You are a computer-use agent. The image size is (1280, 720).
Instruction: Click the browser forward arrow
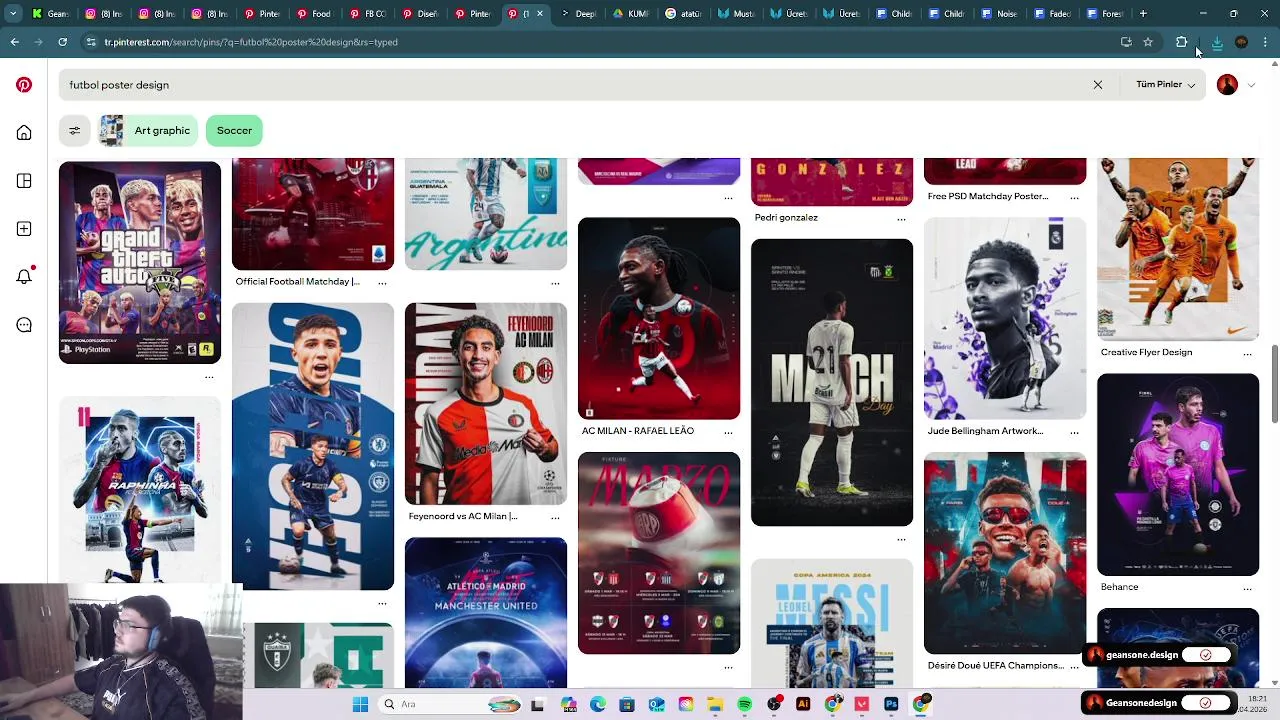coord(38,42)
